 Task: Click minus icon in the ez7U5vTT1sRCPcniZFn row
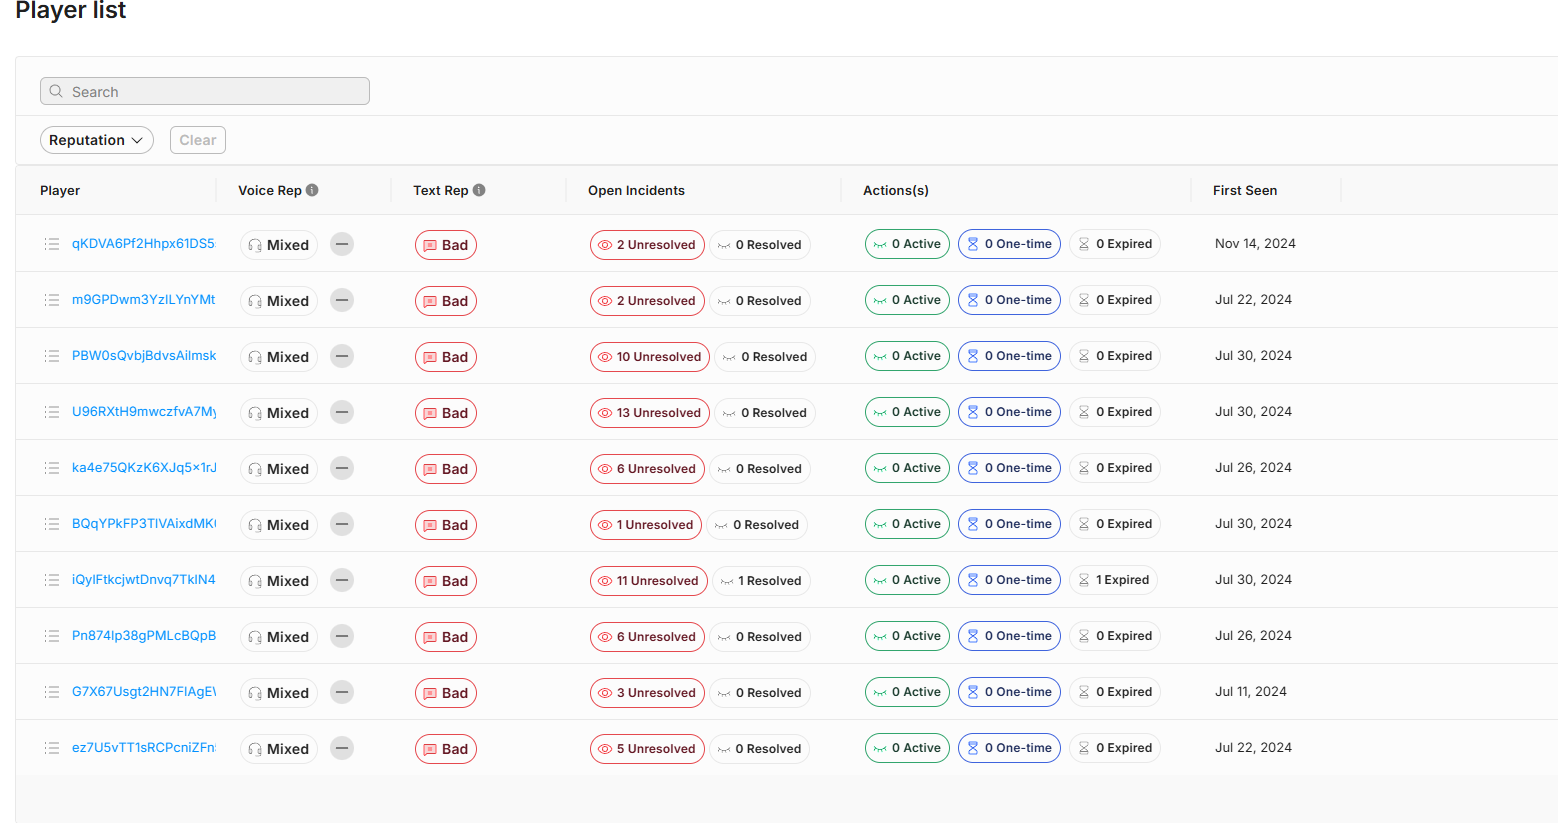342,748
